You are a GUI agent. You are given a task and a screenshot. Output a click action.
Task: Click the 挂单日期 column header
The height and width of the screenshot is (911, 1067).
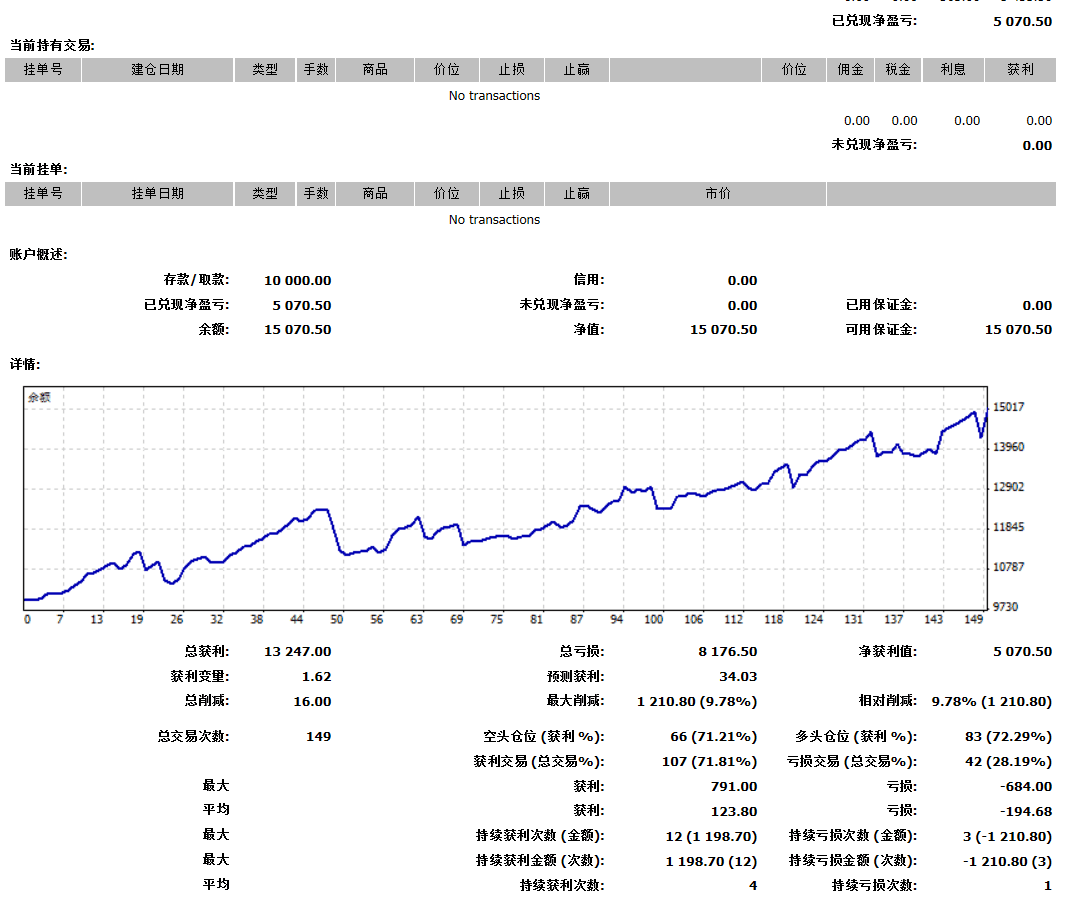pyautogui.click(x=157, y=193)
